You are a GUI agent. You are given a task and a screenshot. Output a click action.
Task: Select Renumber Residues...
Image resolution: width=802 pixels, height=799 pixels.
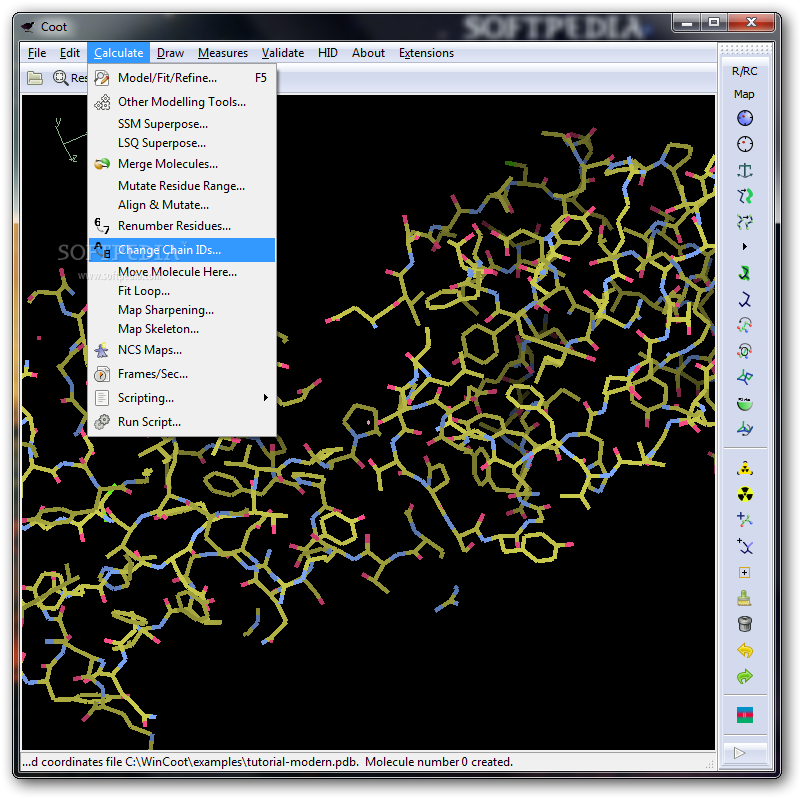click(x=182, y=226)
